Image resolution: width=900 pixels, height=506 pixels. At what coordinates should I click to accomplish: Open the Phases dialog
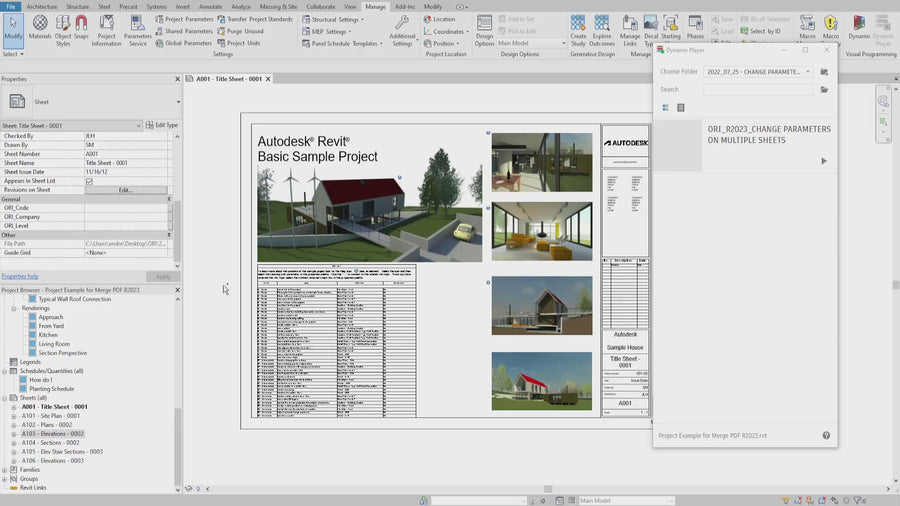pyautogui.click(x=695, y=28)
